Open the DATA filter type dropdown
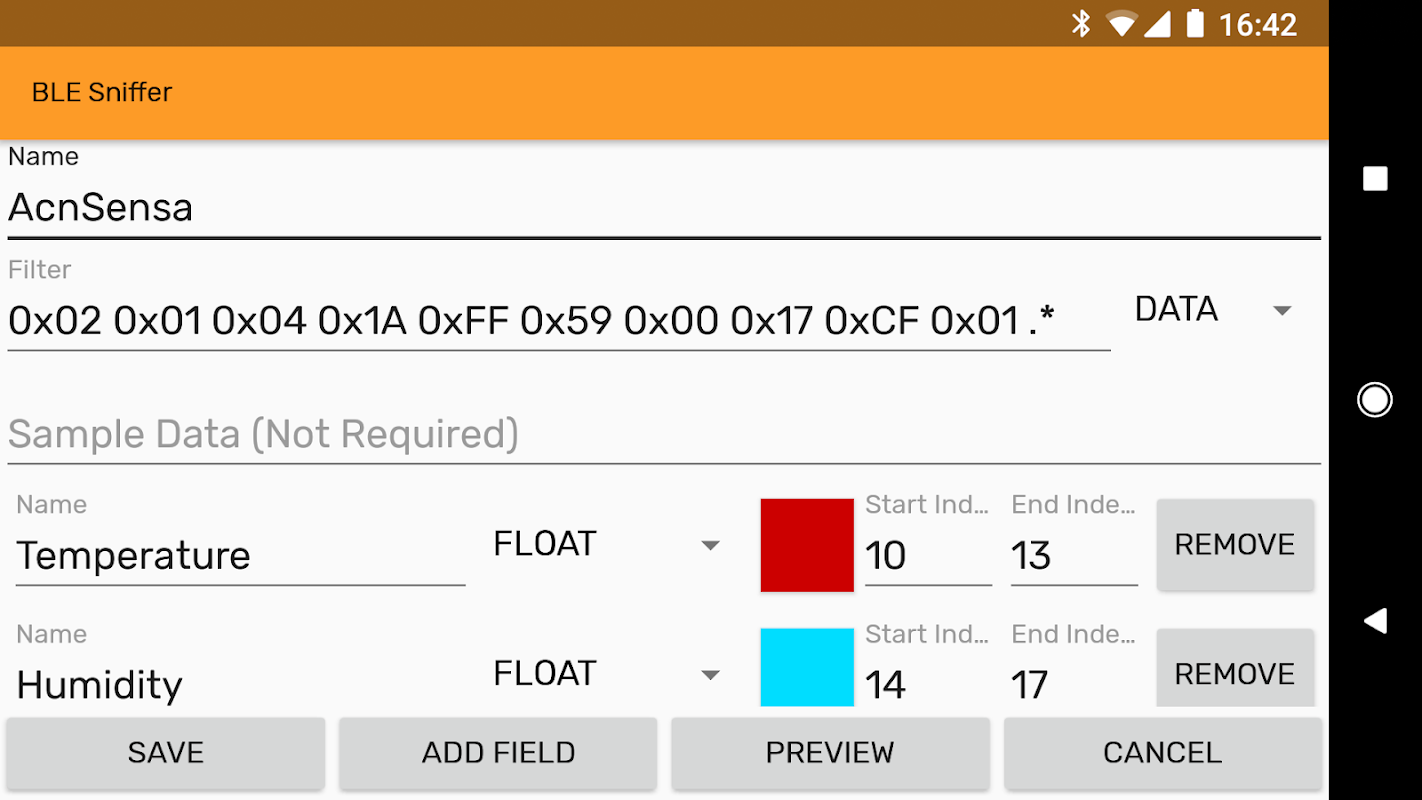This screenshot has width=1422, height=800. (1212, 310)
